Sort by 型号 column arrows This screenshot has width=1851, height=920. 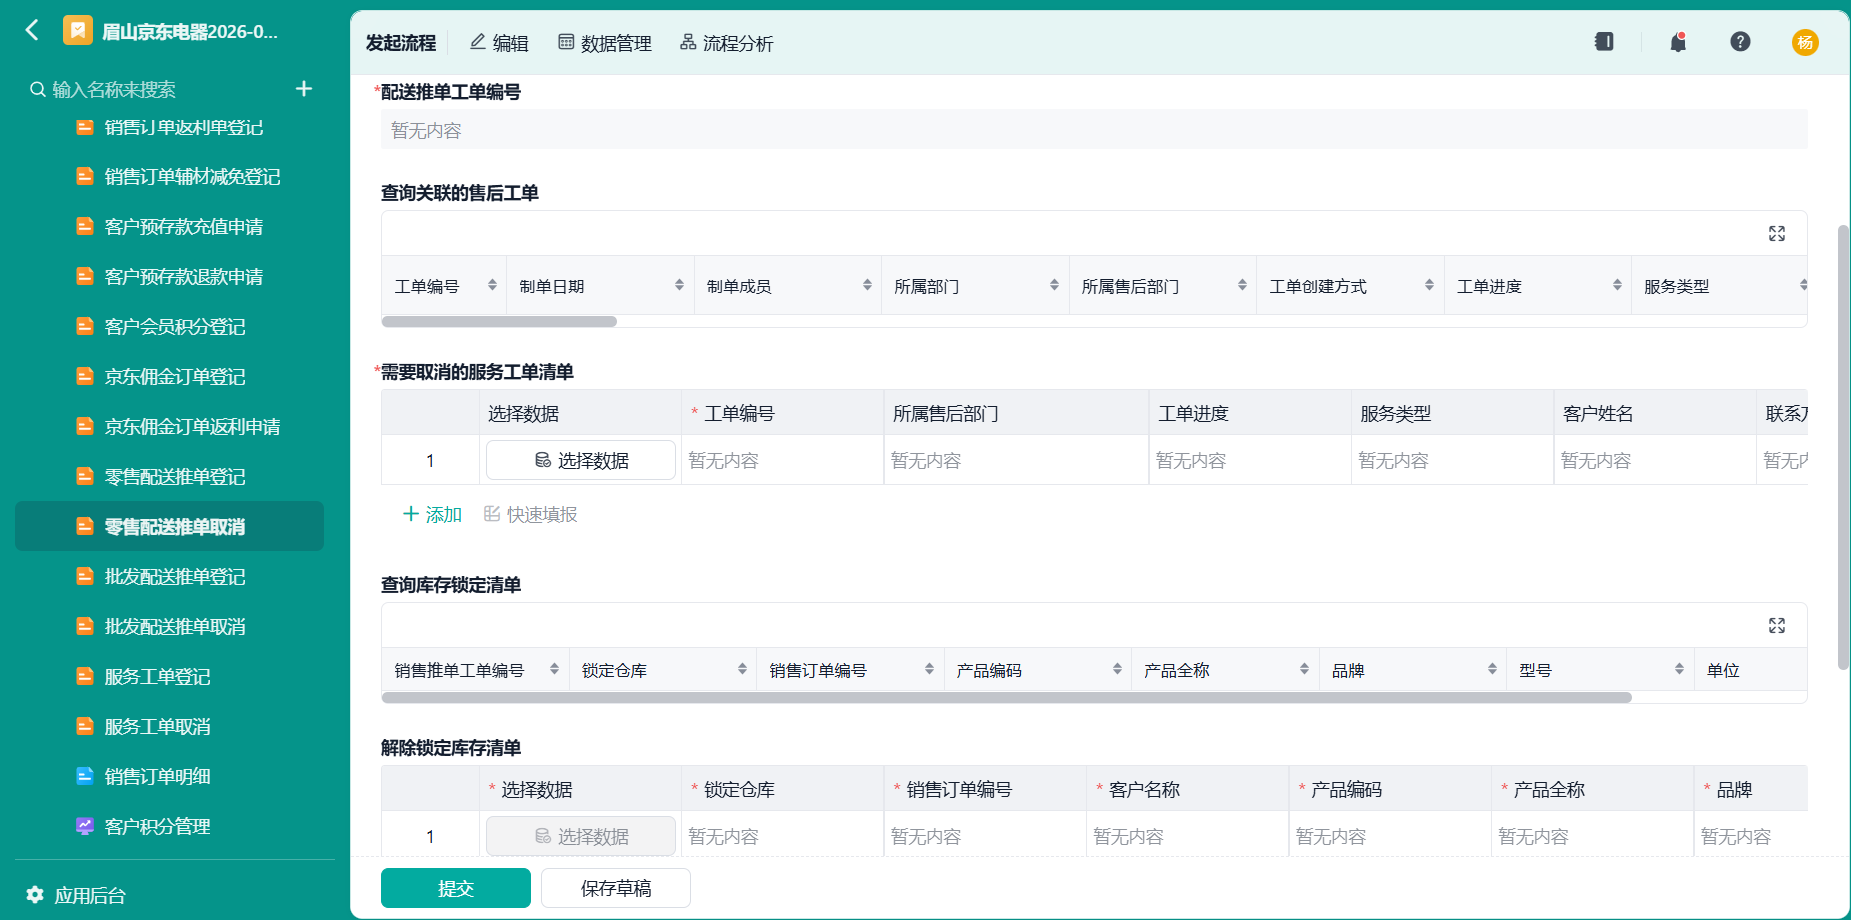coord(1679,669)
